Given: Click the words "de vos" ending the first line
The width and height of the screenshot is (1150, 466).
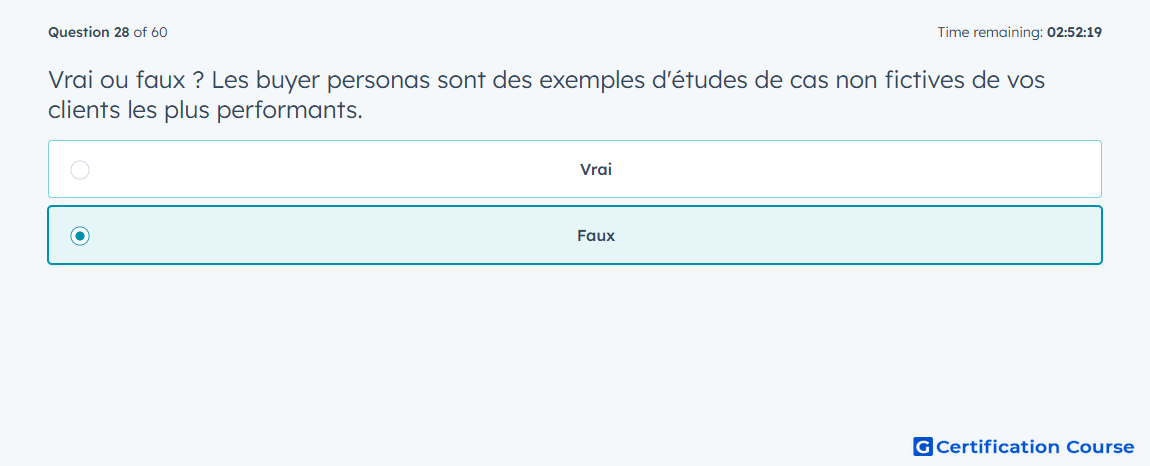Looking at the screenshot, I should tap(1008, 80).
